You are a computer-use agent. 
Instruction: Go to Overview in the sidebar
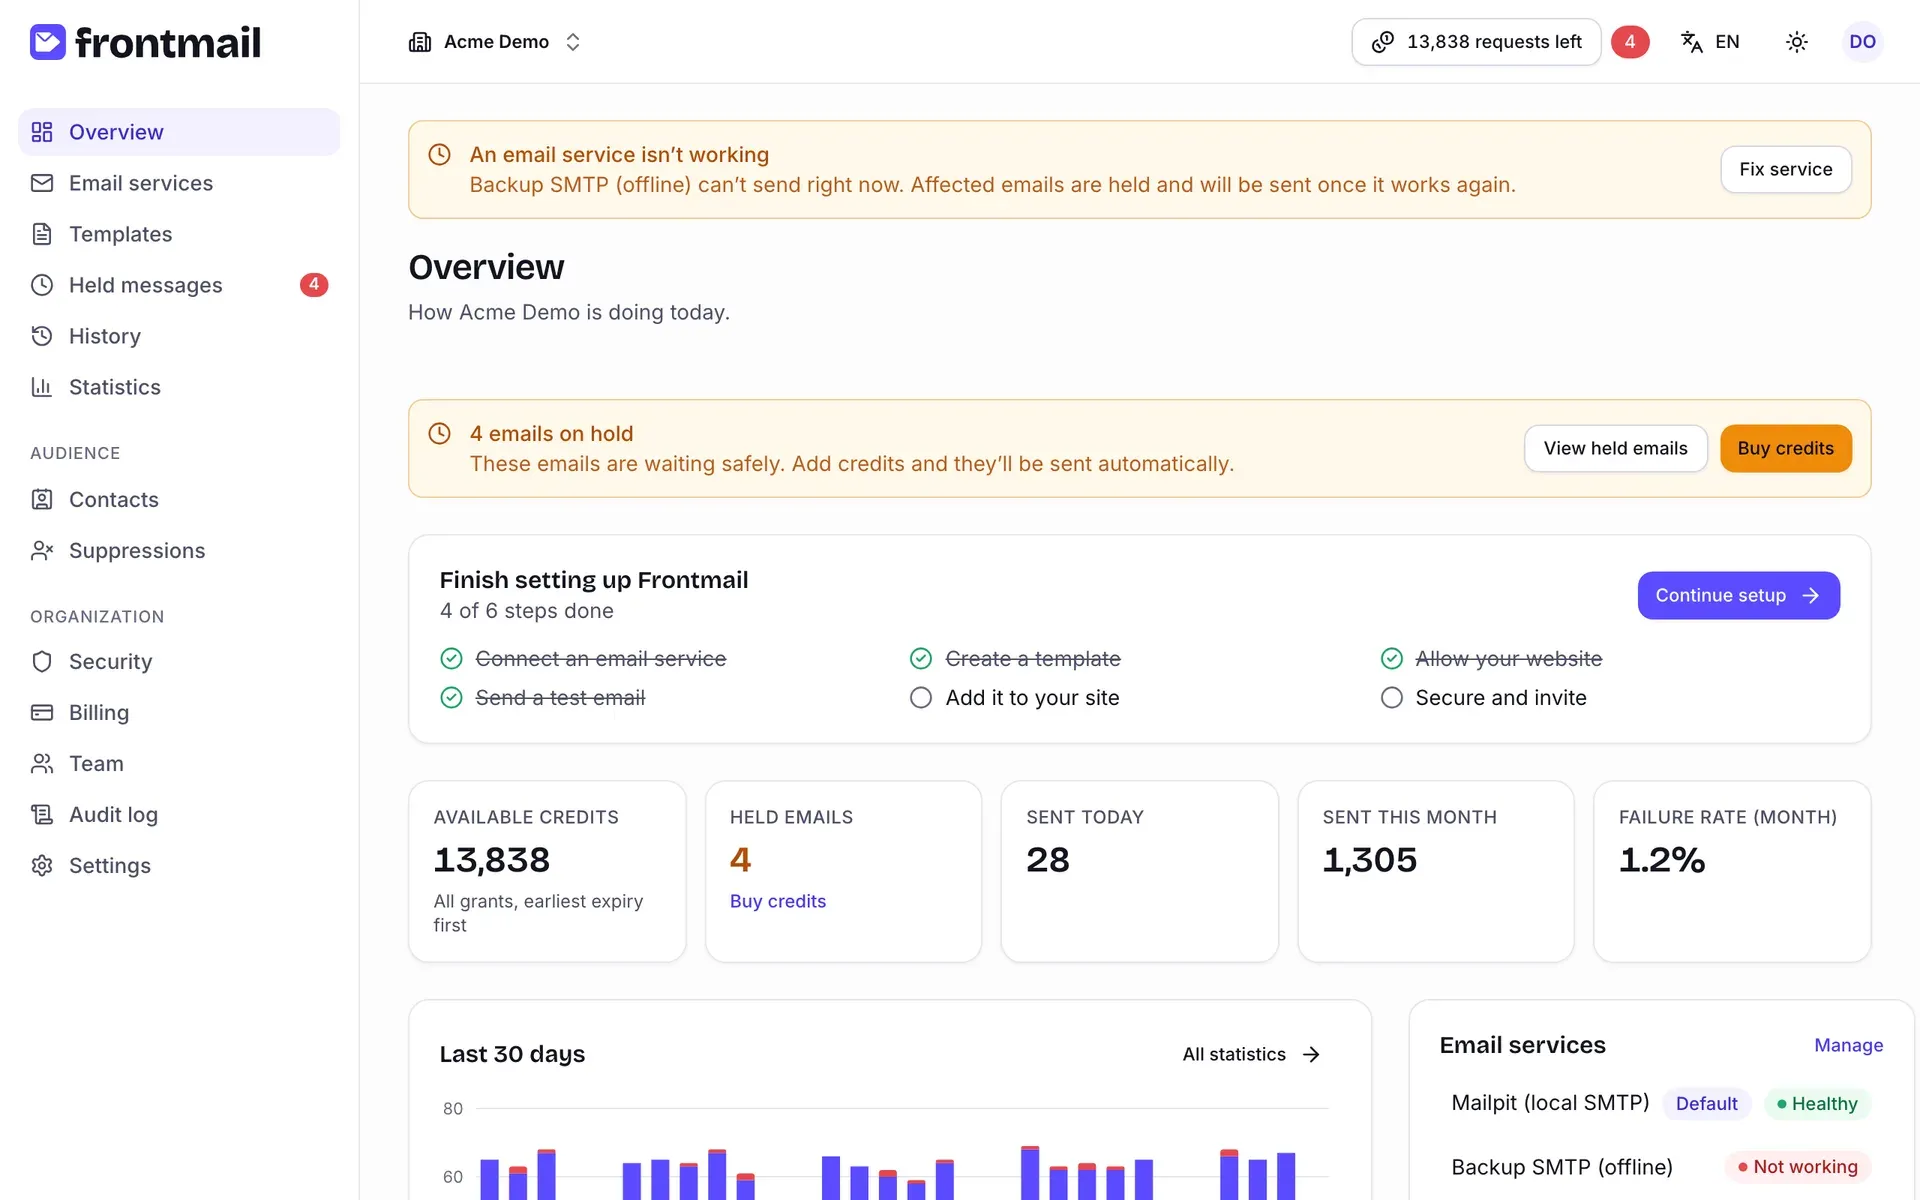click(179, 132)
